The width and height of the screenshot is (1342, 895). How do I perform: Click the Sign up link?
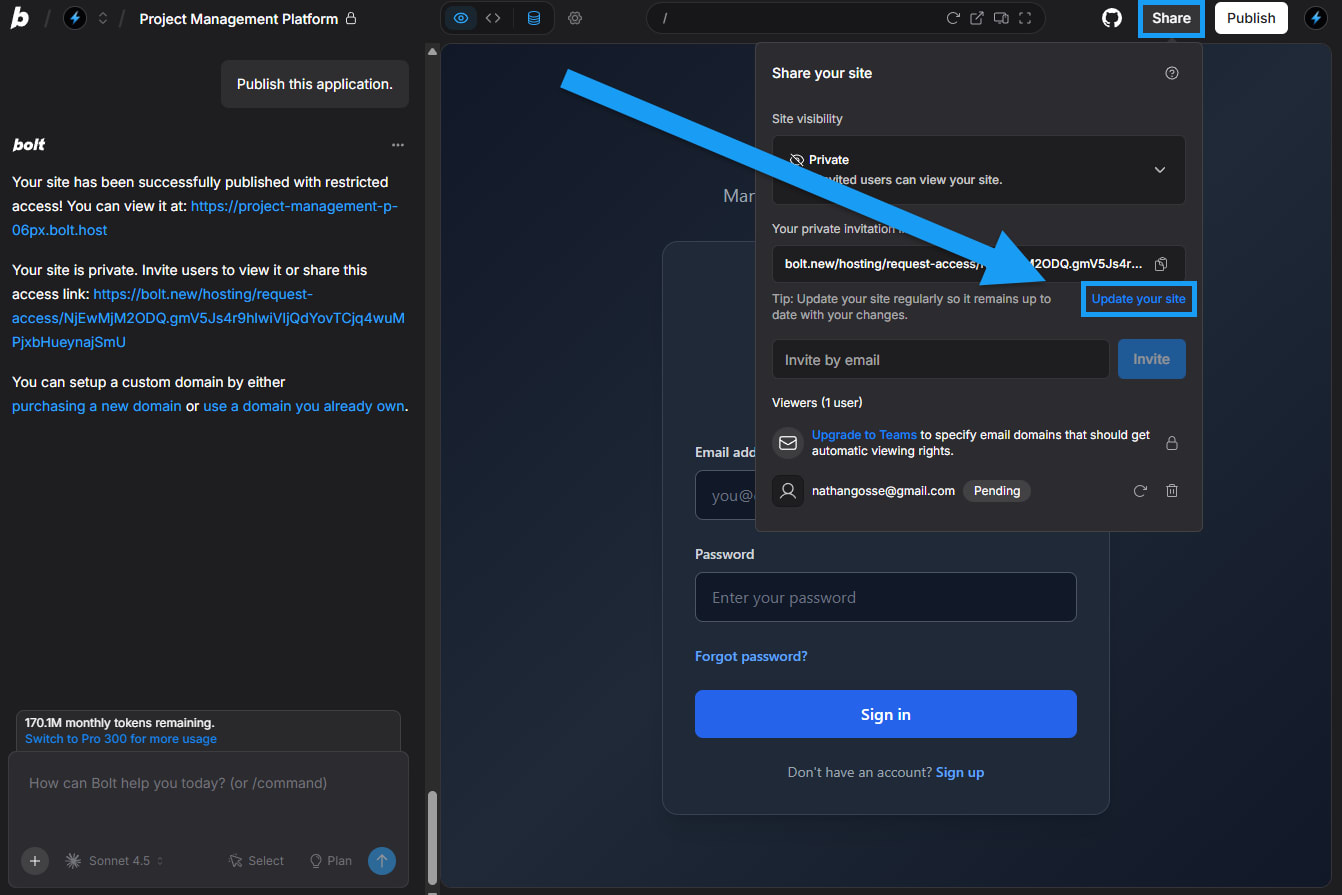(x=960, y=772)
